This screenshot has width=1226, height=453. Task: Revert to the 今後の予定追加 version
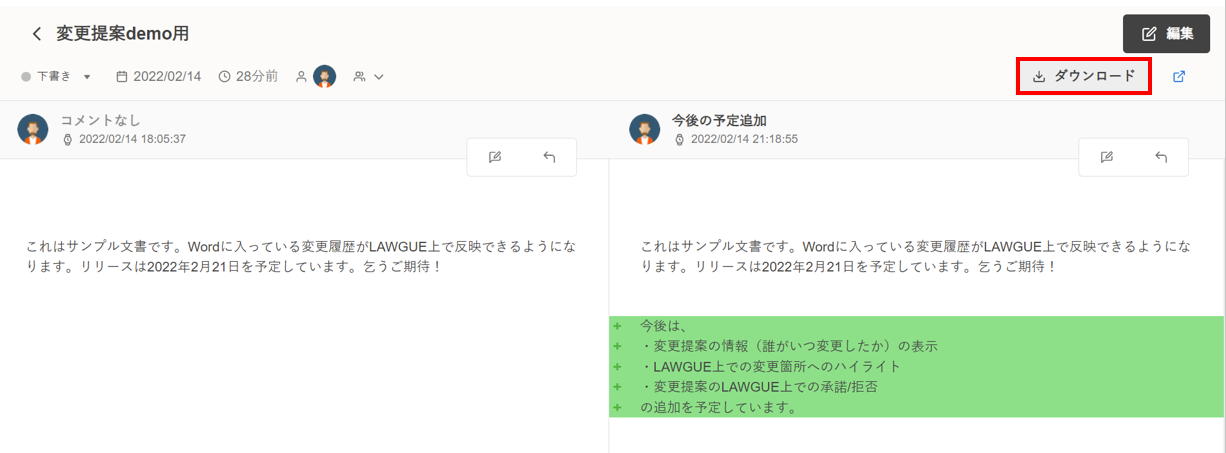point(1161,157)
